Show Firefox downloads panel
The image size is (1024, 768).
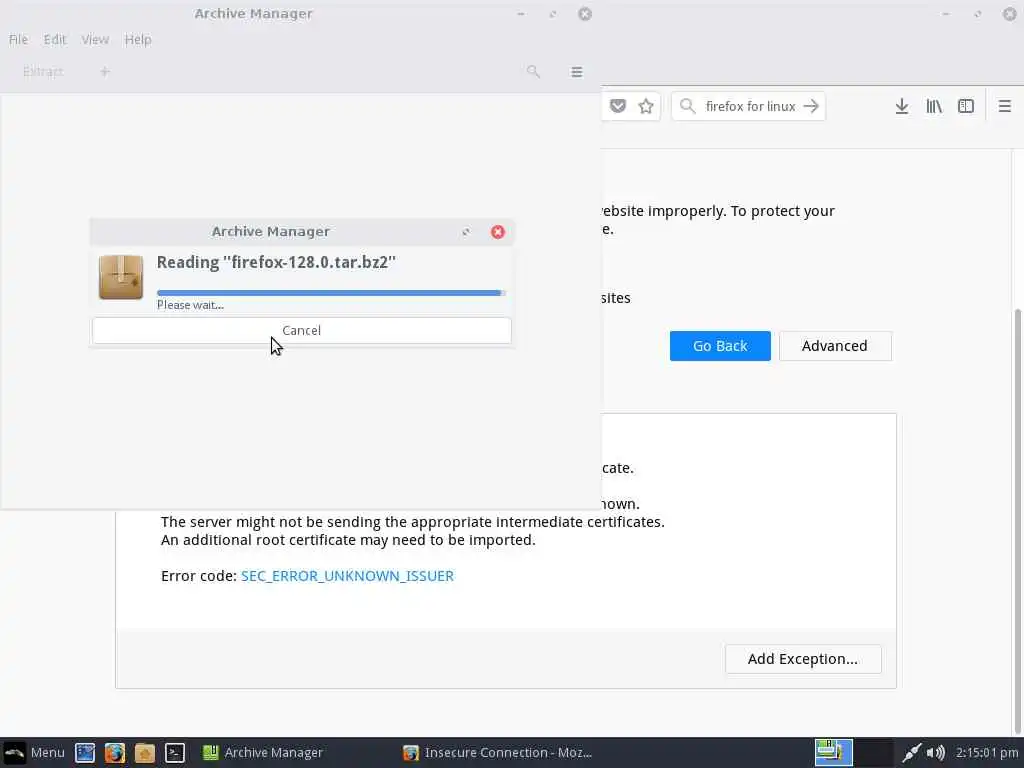coord(902,106)
